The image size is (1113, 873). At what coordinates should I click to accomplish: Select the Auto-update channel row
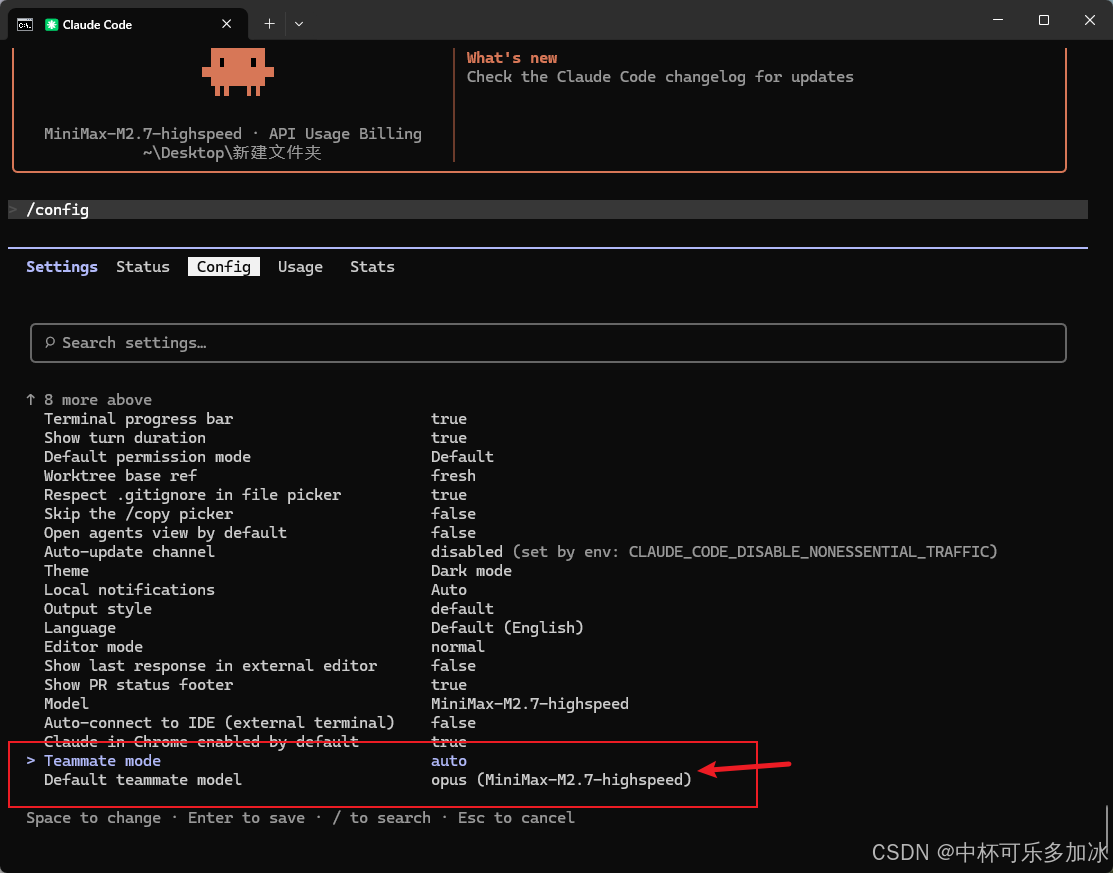tap(521, 551)
